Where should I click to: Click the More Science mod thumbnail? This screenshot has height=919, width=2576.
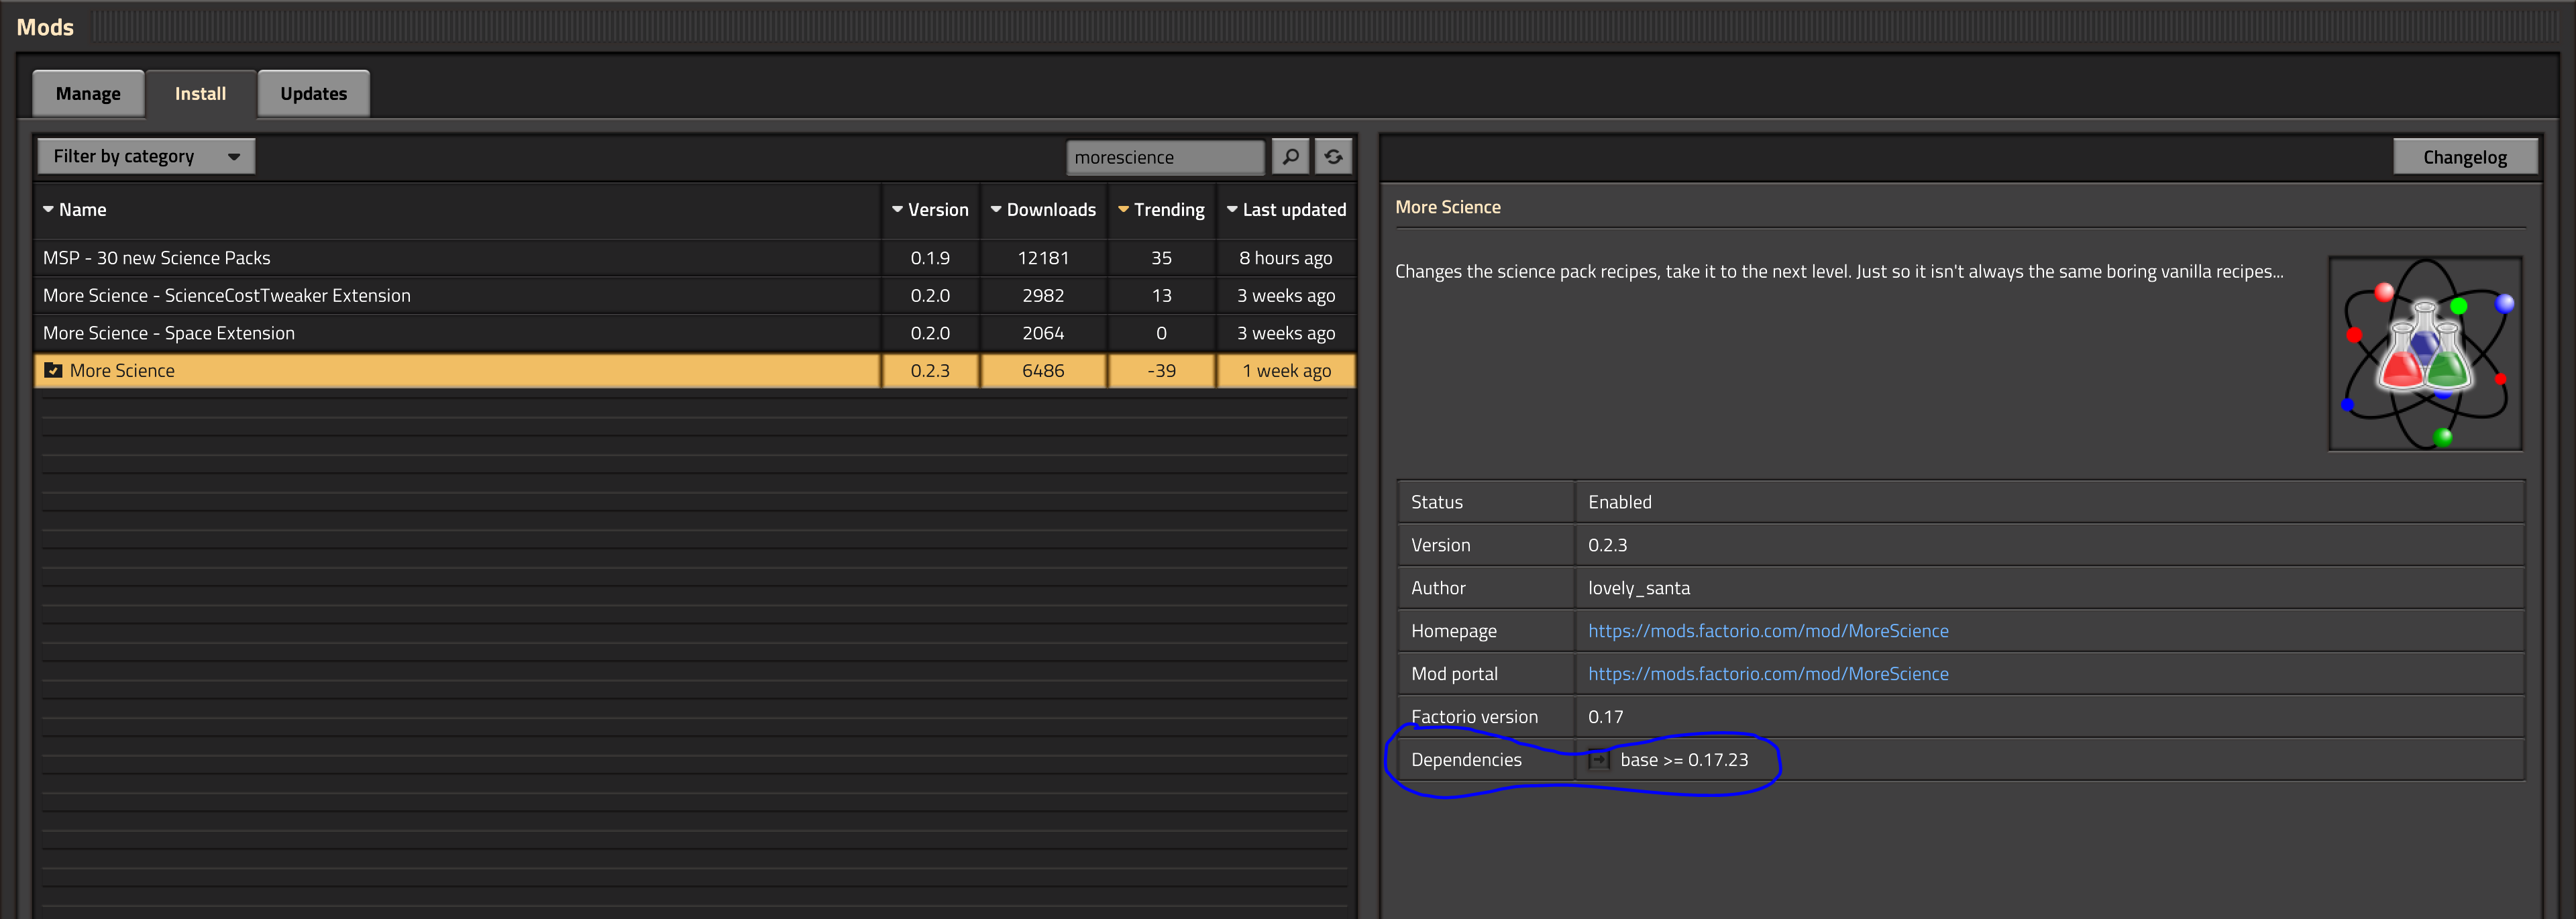point(2425,354)
